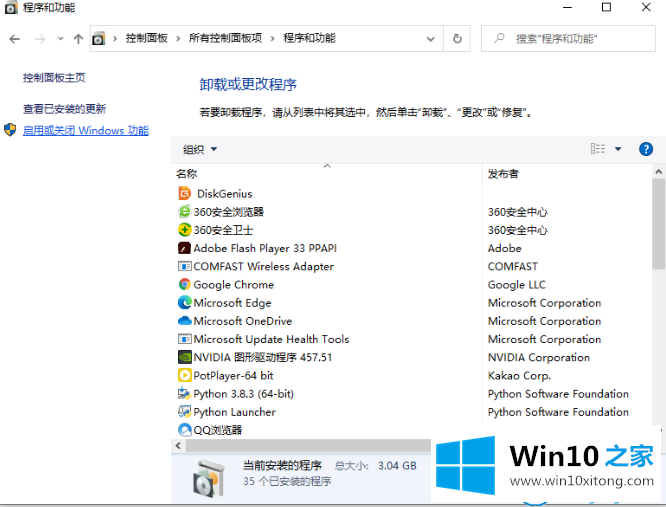The width and height of the screenshot is (666, 507).
Task: Select the 360安全卫士 icon
Action: click(184, 230)
